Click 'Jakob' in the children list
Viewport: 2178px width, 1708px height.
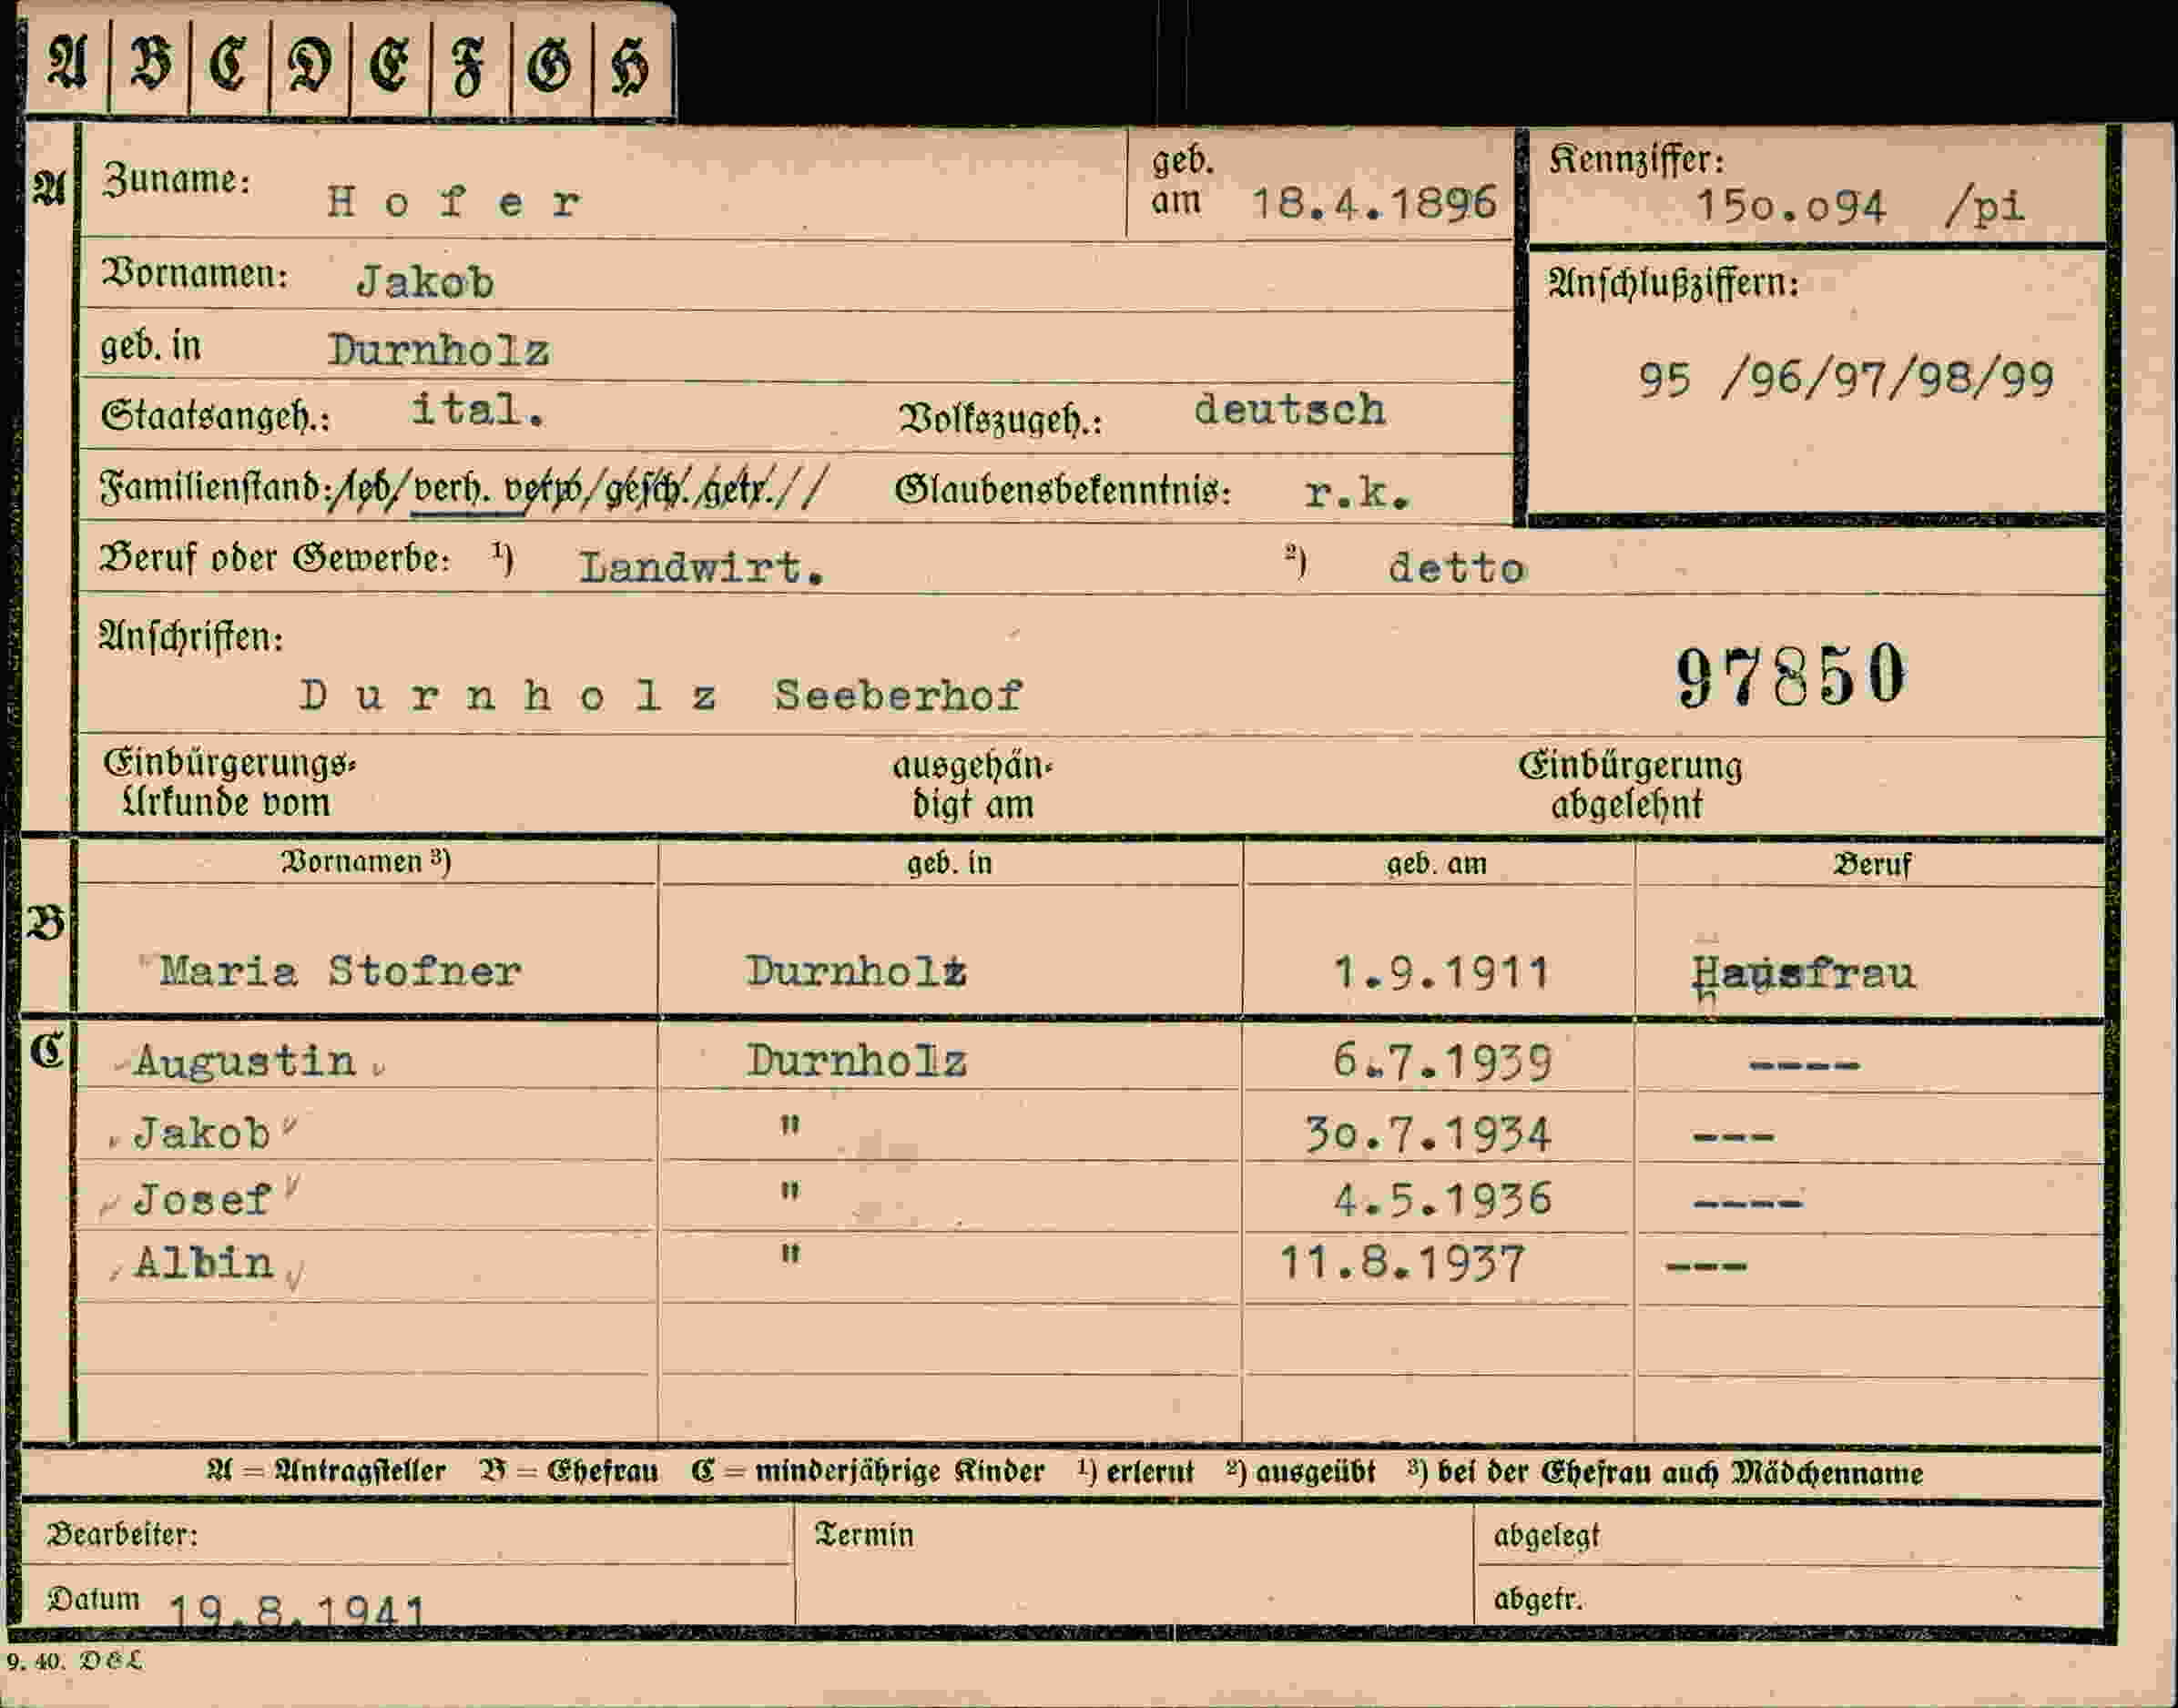[x=202, y=1134]
